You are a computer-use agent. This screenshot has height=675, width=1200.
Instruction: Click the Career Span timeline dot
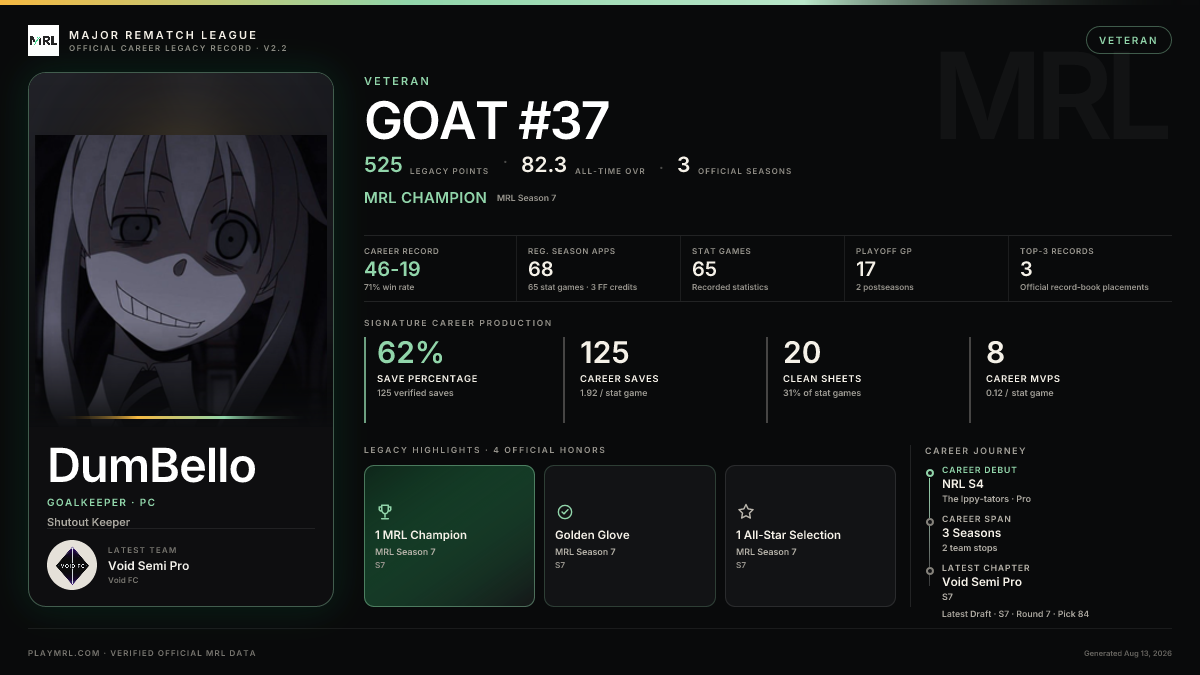coord(930,521)
